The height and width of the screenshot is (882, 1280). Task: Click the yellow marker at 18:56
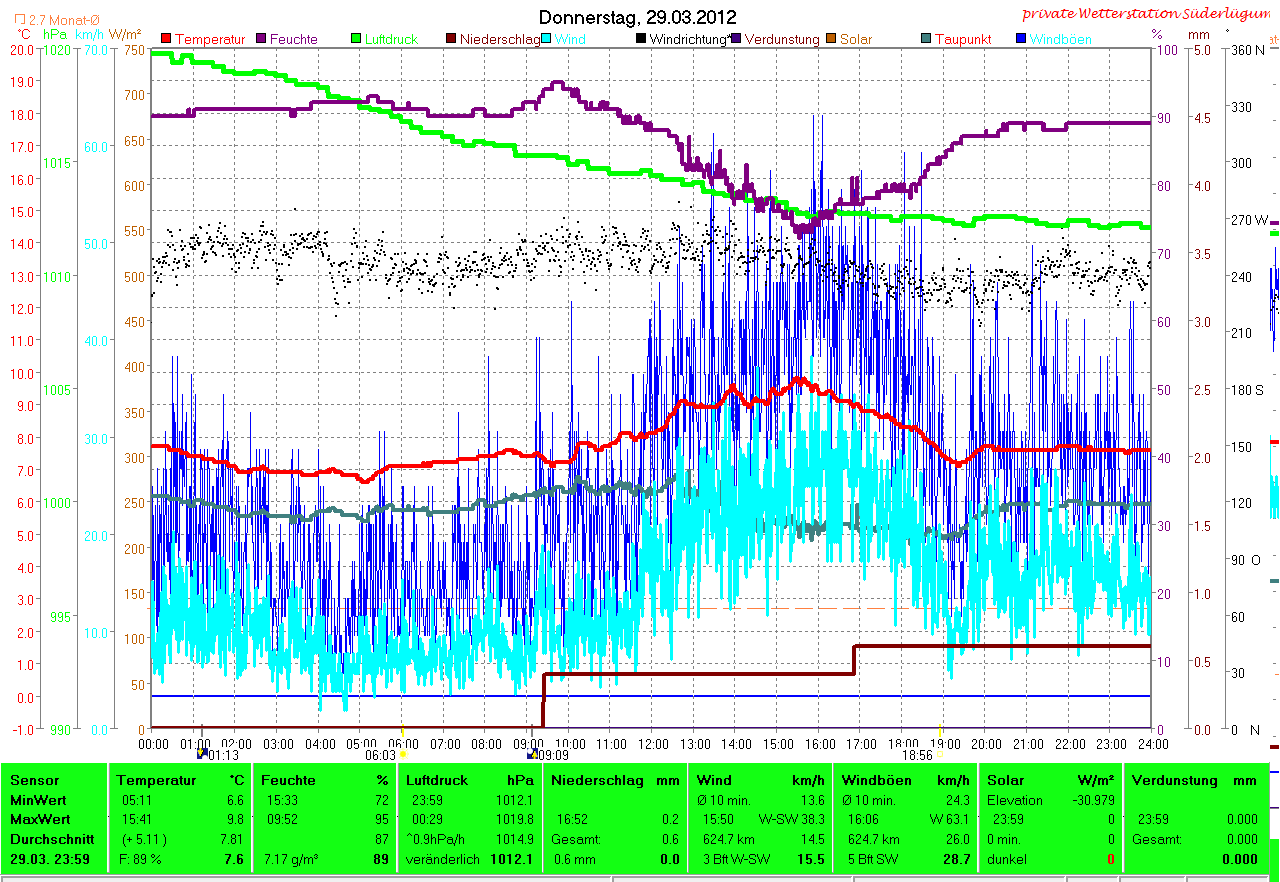[x=940, y=753]
